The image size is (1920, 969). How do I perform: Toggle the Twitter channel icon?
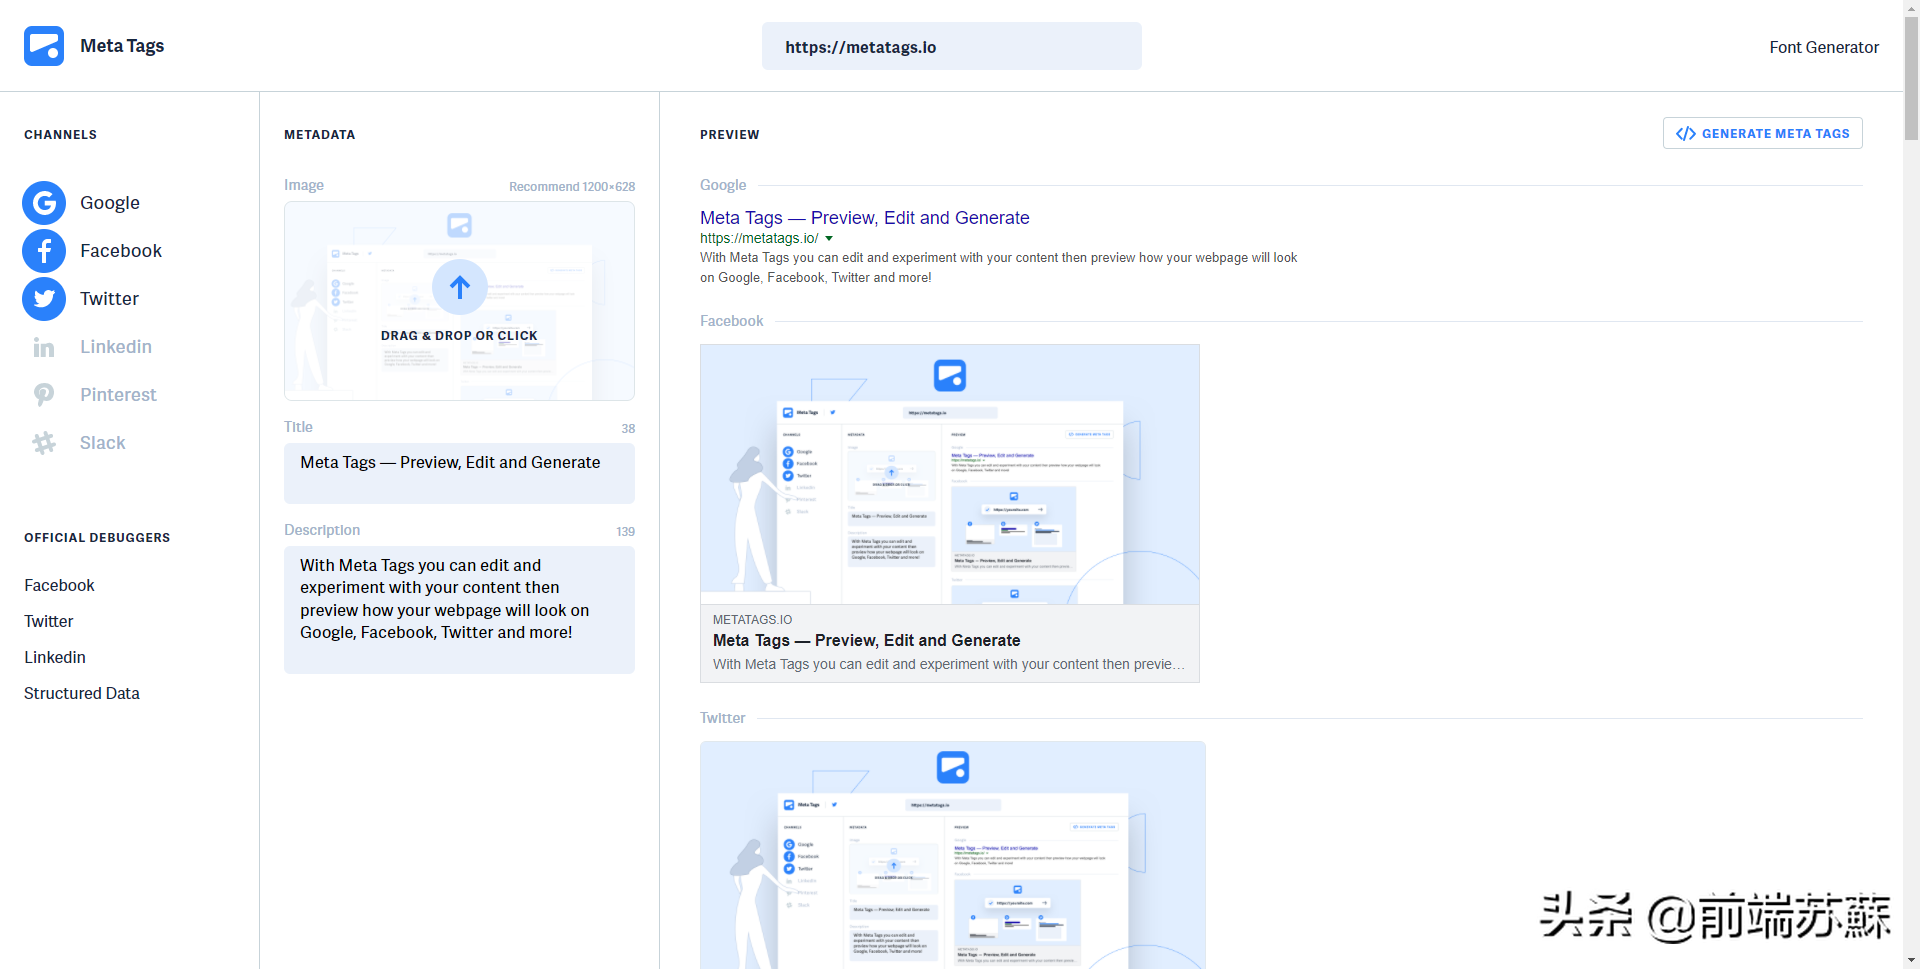coord(44,299)
